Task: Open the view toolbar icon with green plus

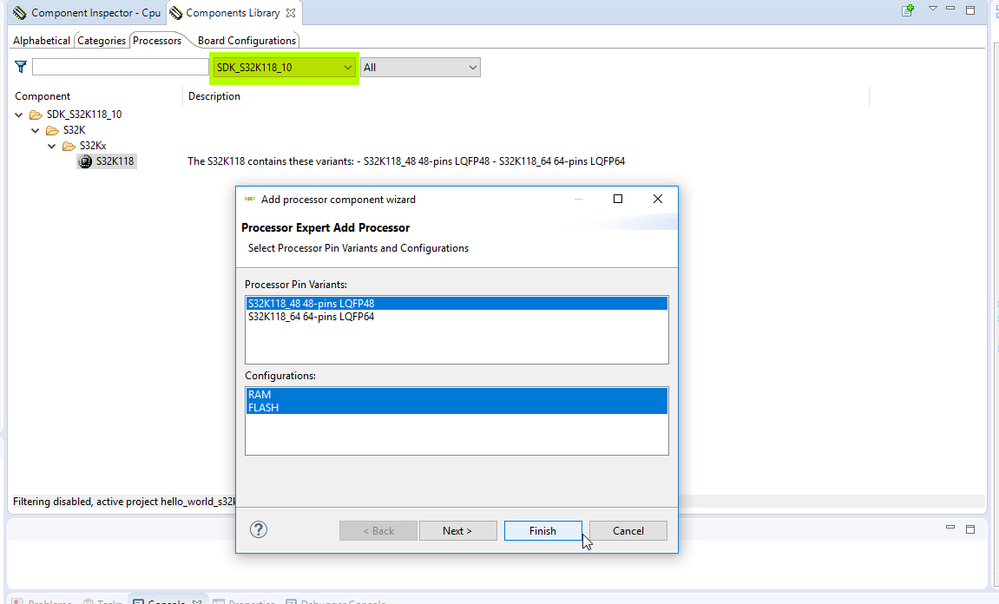Action: (907, 10)
